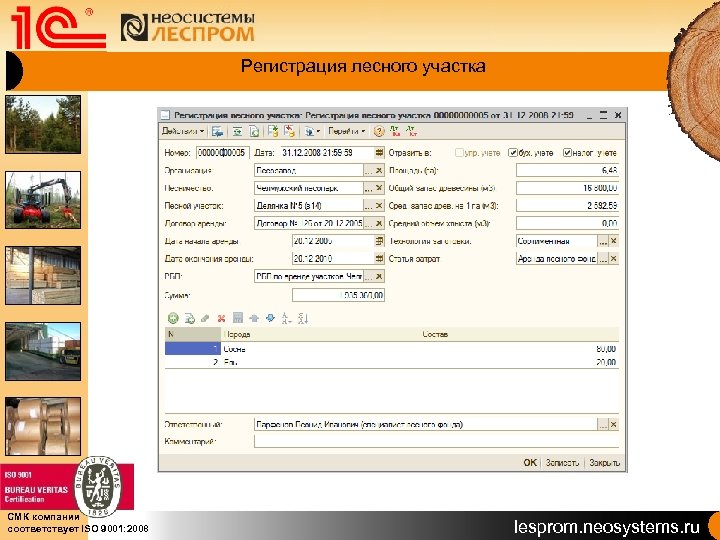Toggle the налог. учете checkbox
The image size is (720, 540).
[568, 153]
